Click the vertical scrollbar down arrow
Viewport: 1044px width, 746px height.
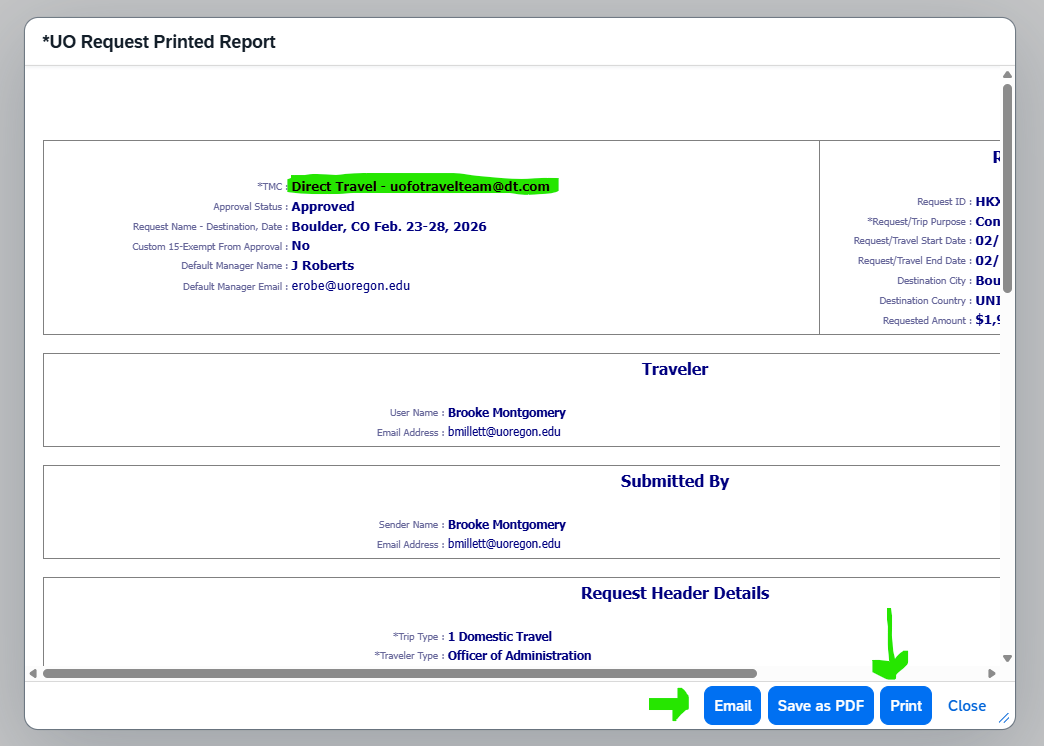[1007, 658]
